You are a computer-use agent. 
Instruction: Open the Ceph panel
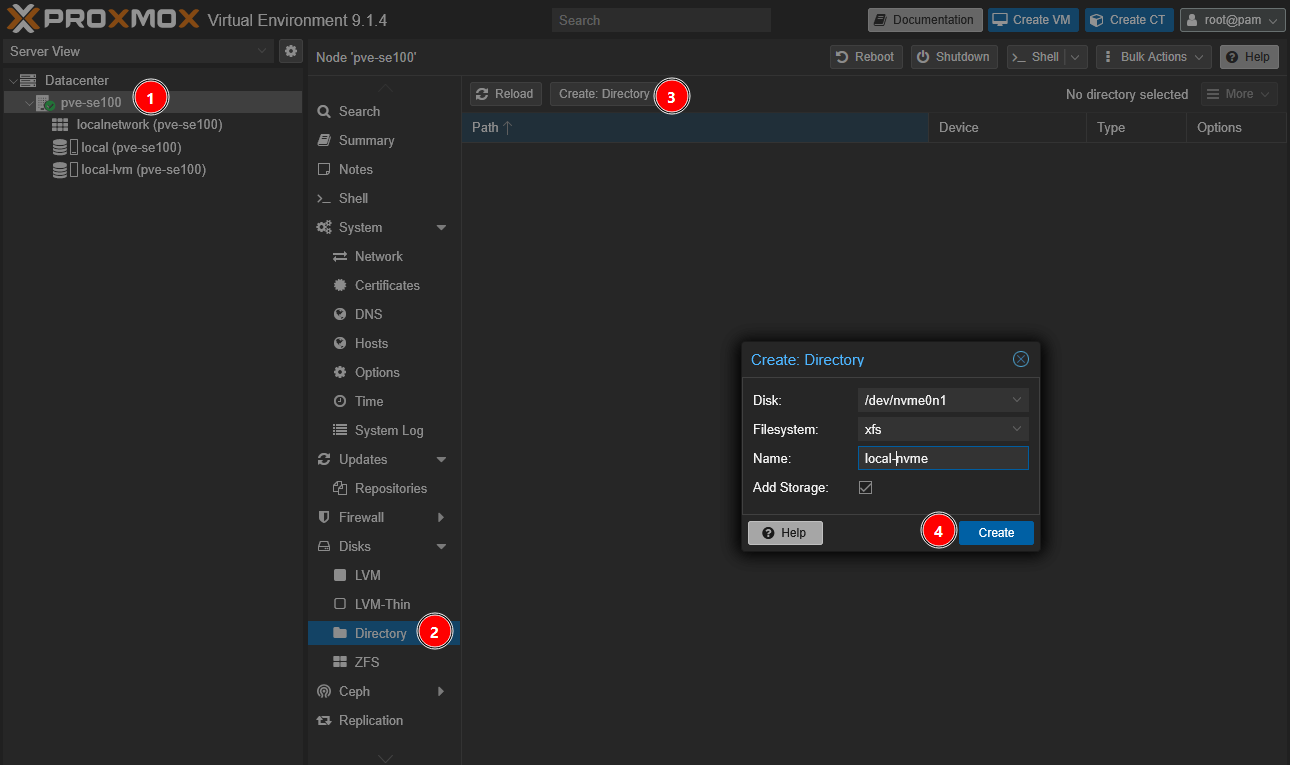coord(354,691)
